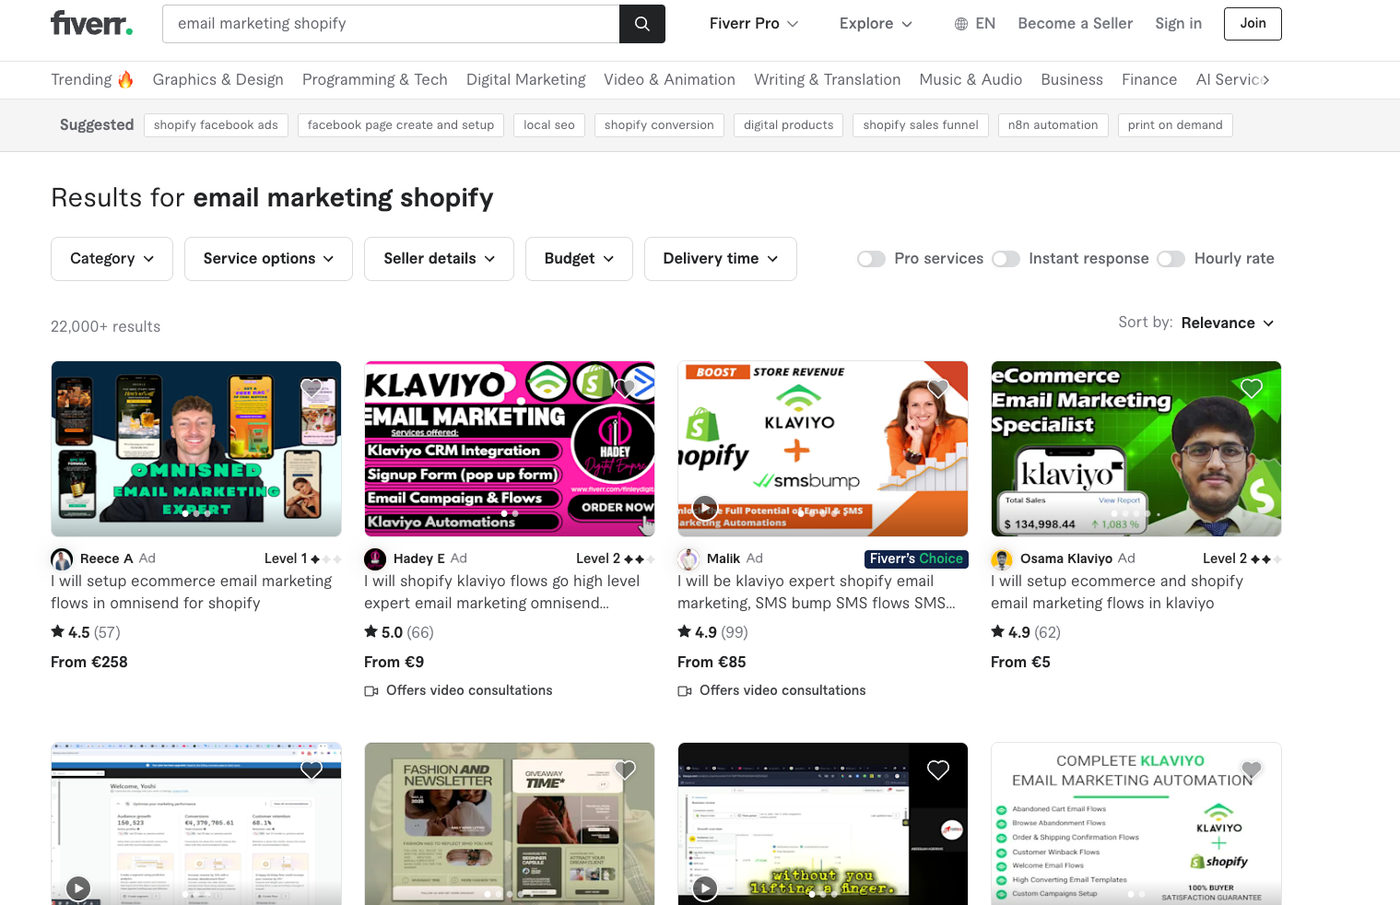This screenshot has width=1400, height=905.
Task: Open the Complete Klaviyo automation gig thumbnail
Action: [x=1136, y=824]
